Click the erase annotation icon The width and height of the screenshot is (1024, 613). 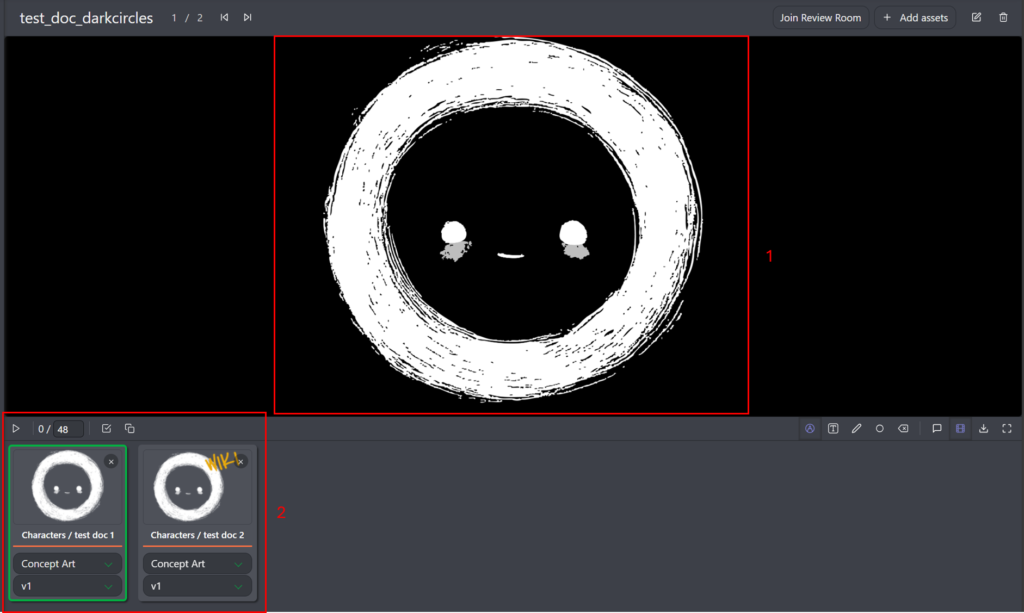tap(903, 428)
